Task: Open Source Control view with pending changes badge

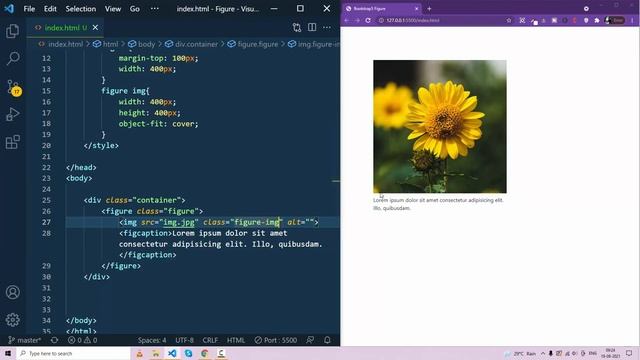Action: tap(13, 87)
